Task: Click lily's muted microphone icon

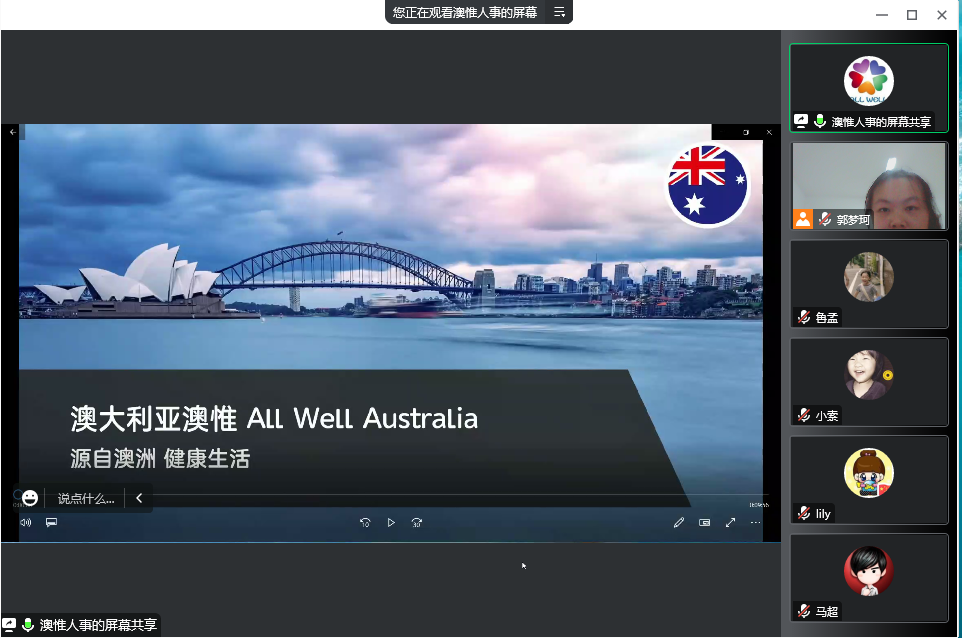Action: pyautogui.click(x=803, y=513)
